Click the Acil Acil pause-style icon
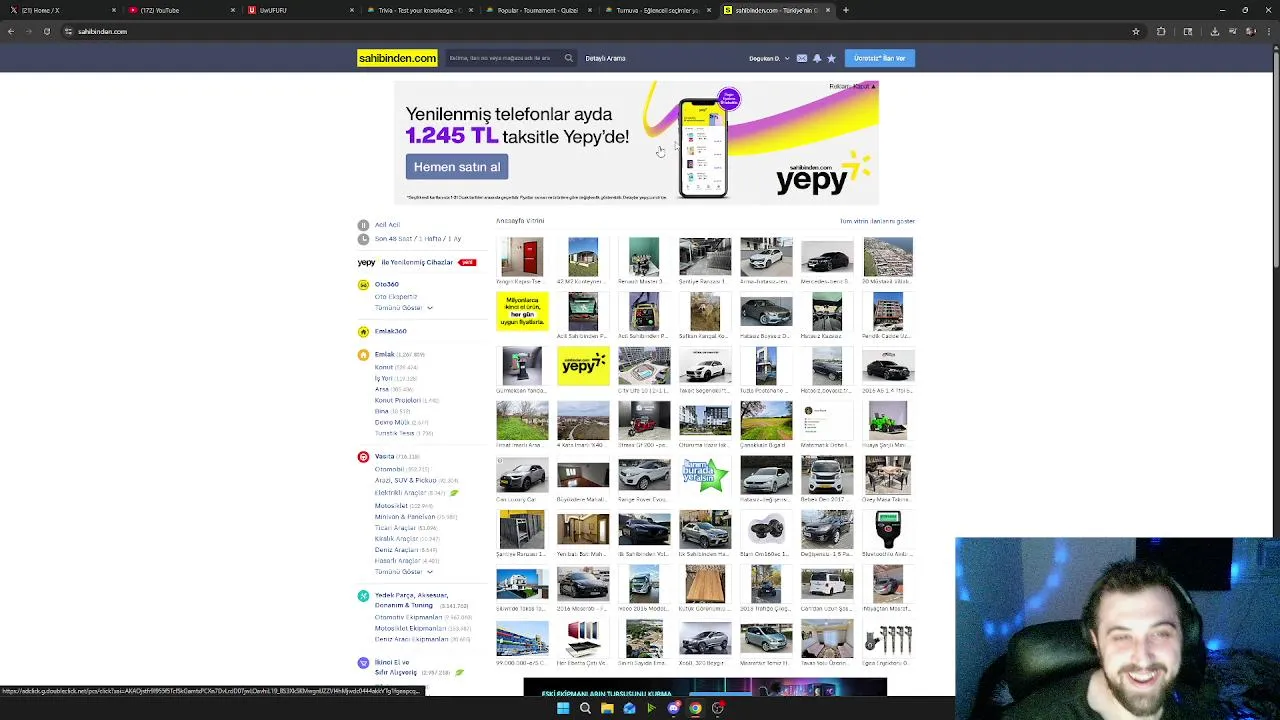The width and height of the screenshot is (1280, 720). coord(363,225)
